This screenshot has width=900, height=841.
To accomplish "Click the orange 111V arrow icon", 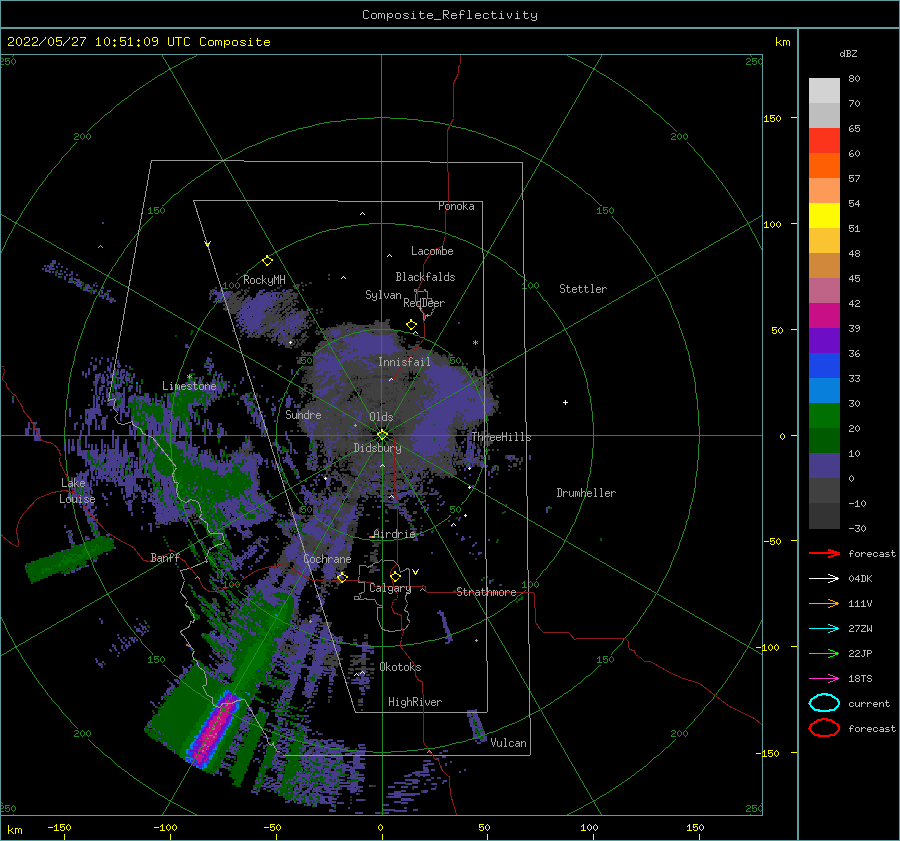I will 824,603.
